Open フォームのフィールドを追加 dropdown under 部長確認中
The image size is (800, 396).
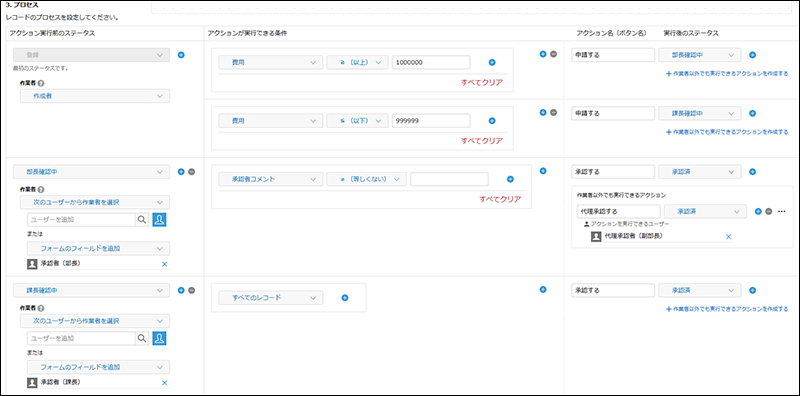pyautogui.click(x=98, y=249)
